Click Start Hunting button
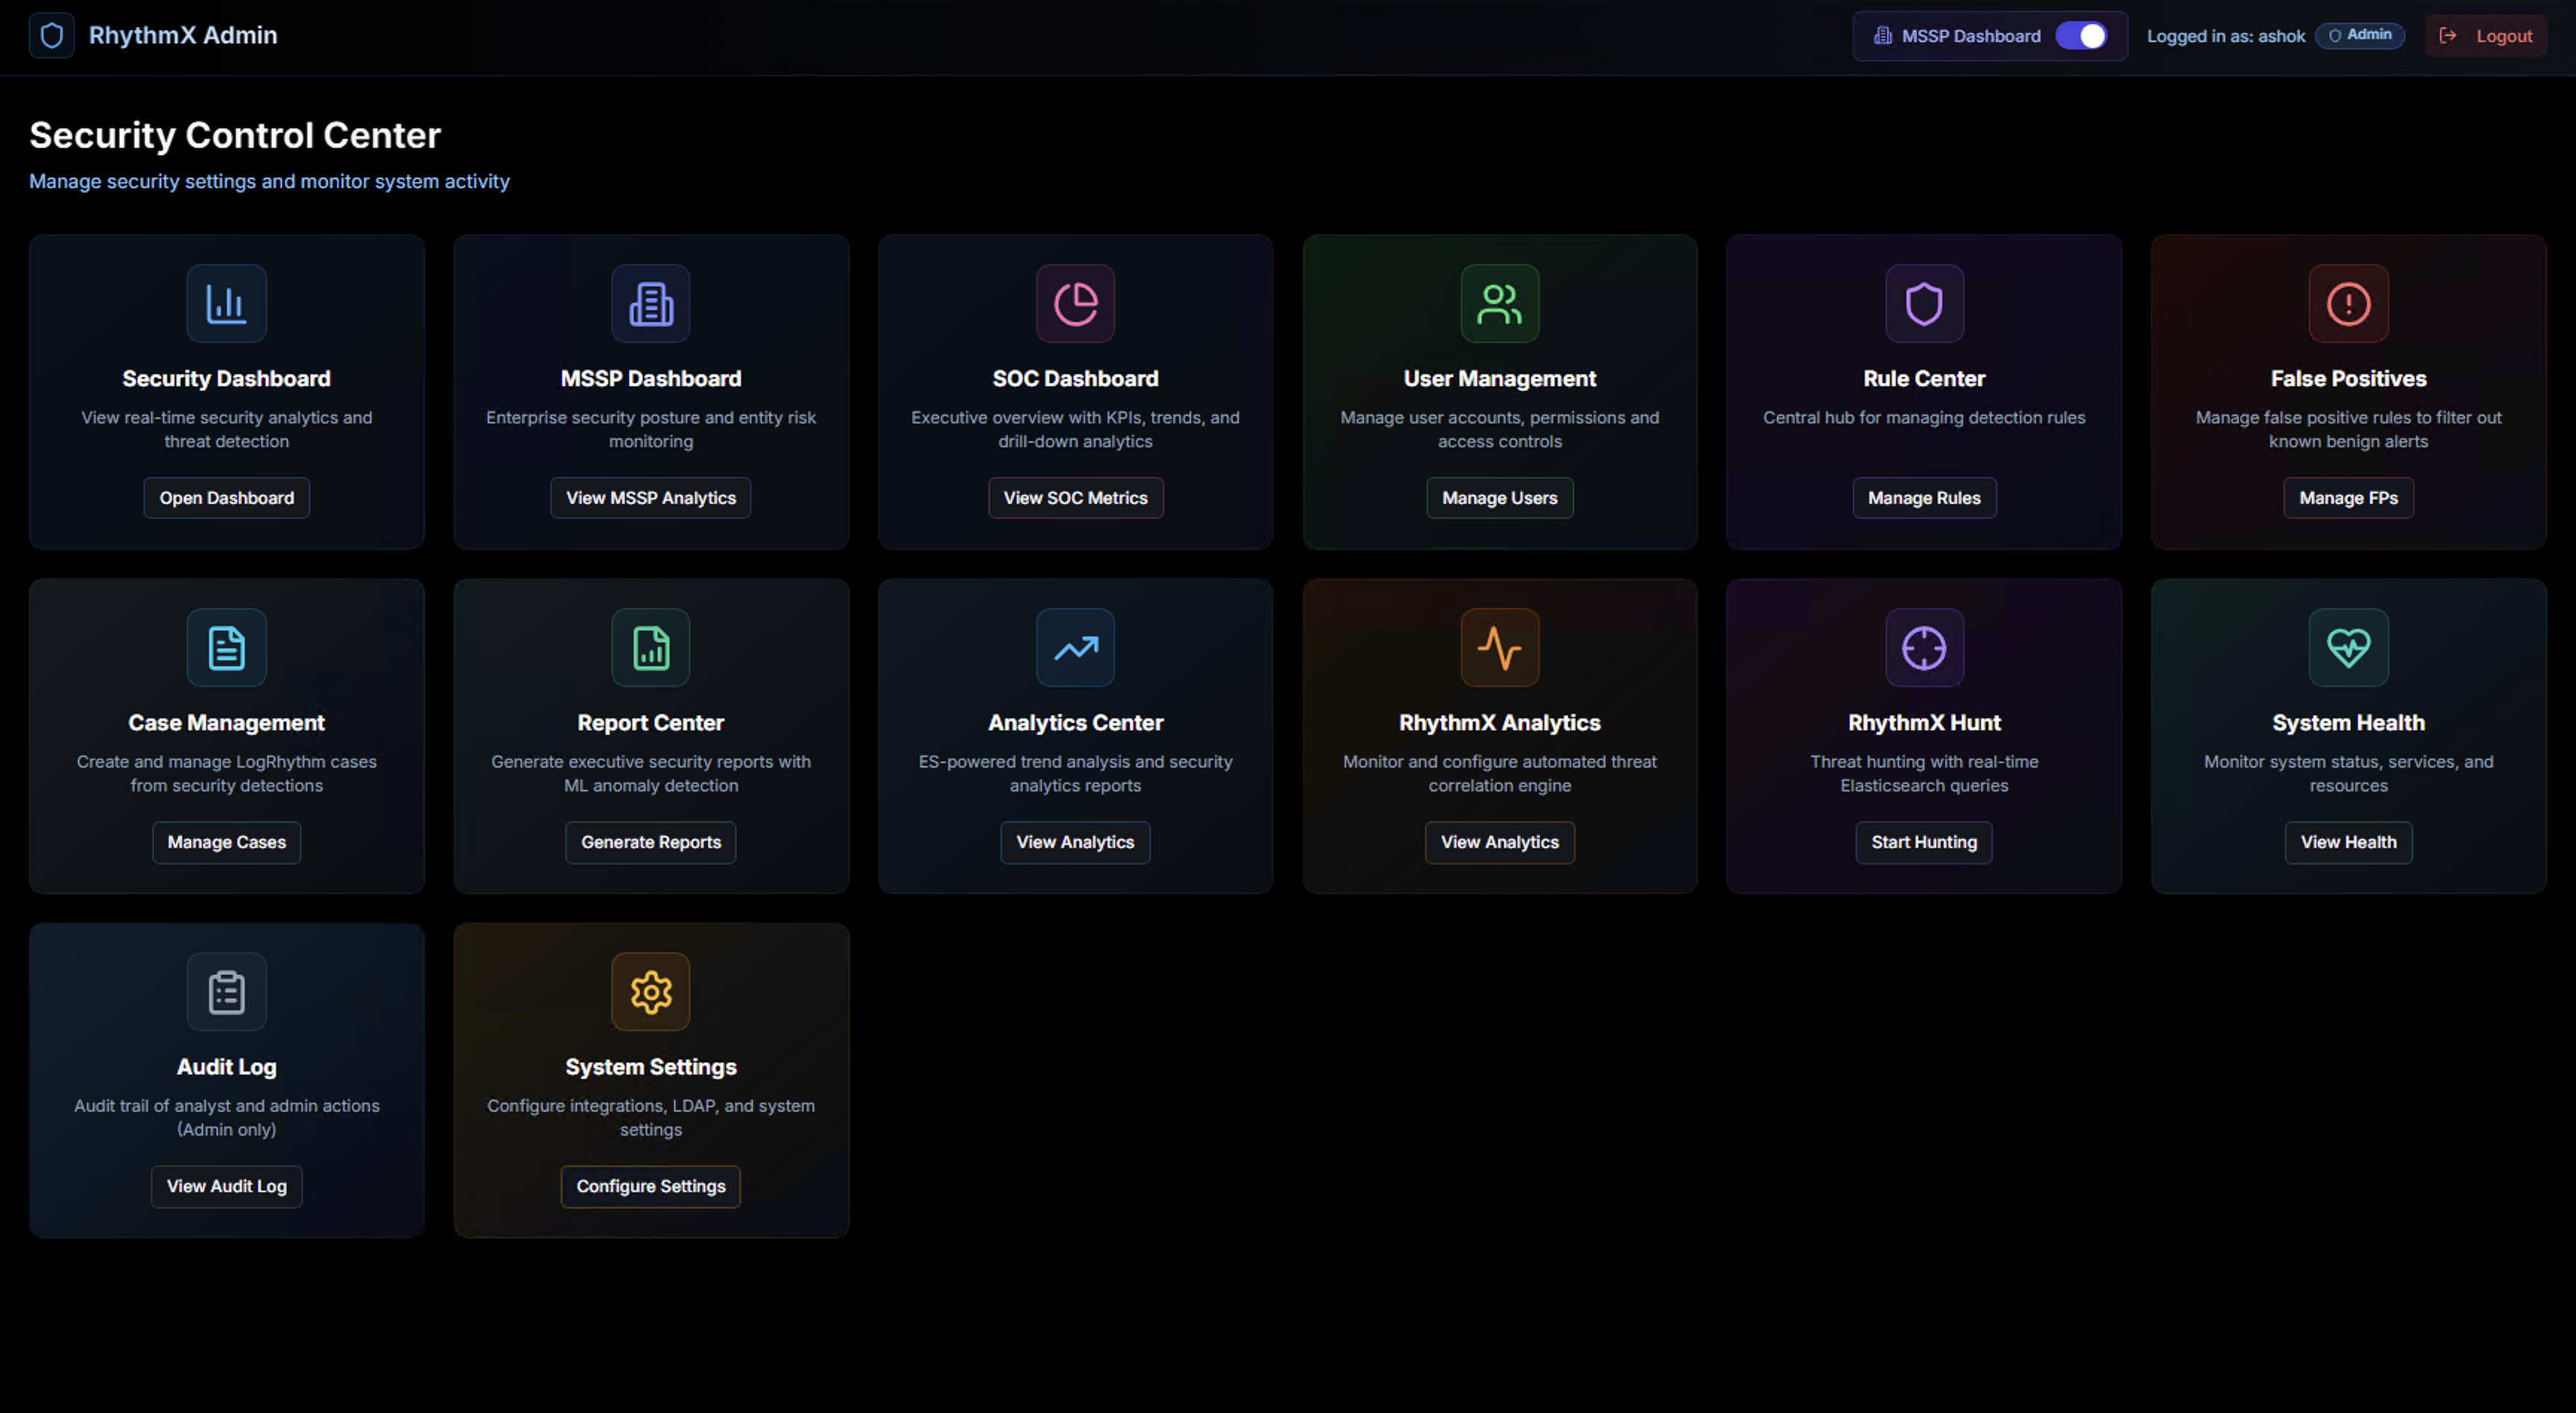The height and width of the screenshot is (1413, 2576). [x=1923, y=842]
